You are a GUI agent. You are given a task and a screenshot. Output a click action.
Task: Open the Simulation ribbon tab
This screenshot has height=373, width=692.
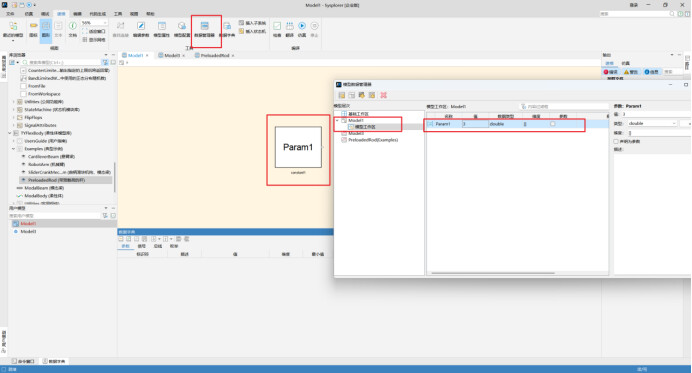29,14
